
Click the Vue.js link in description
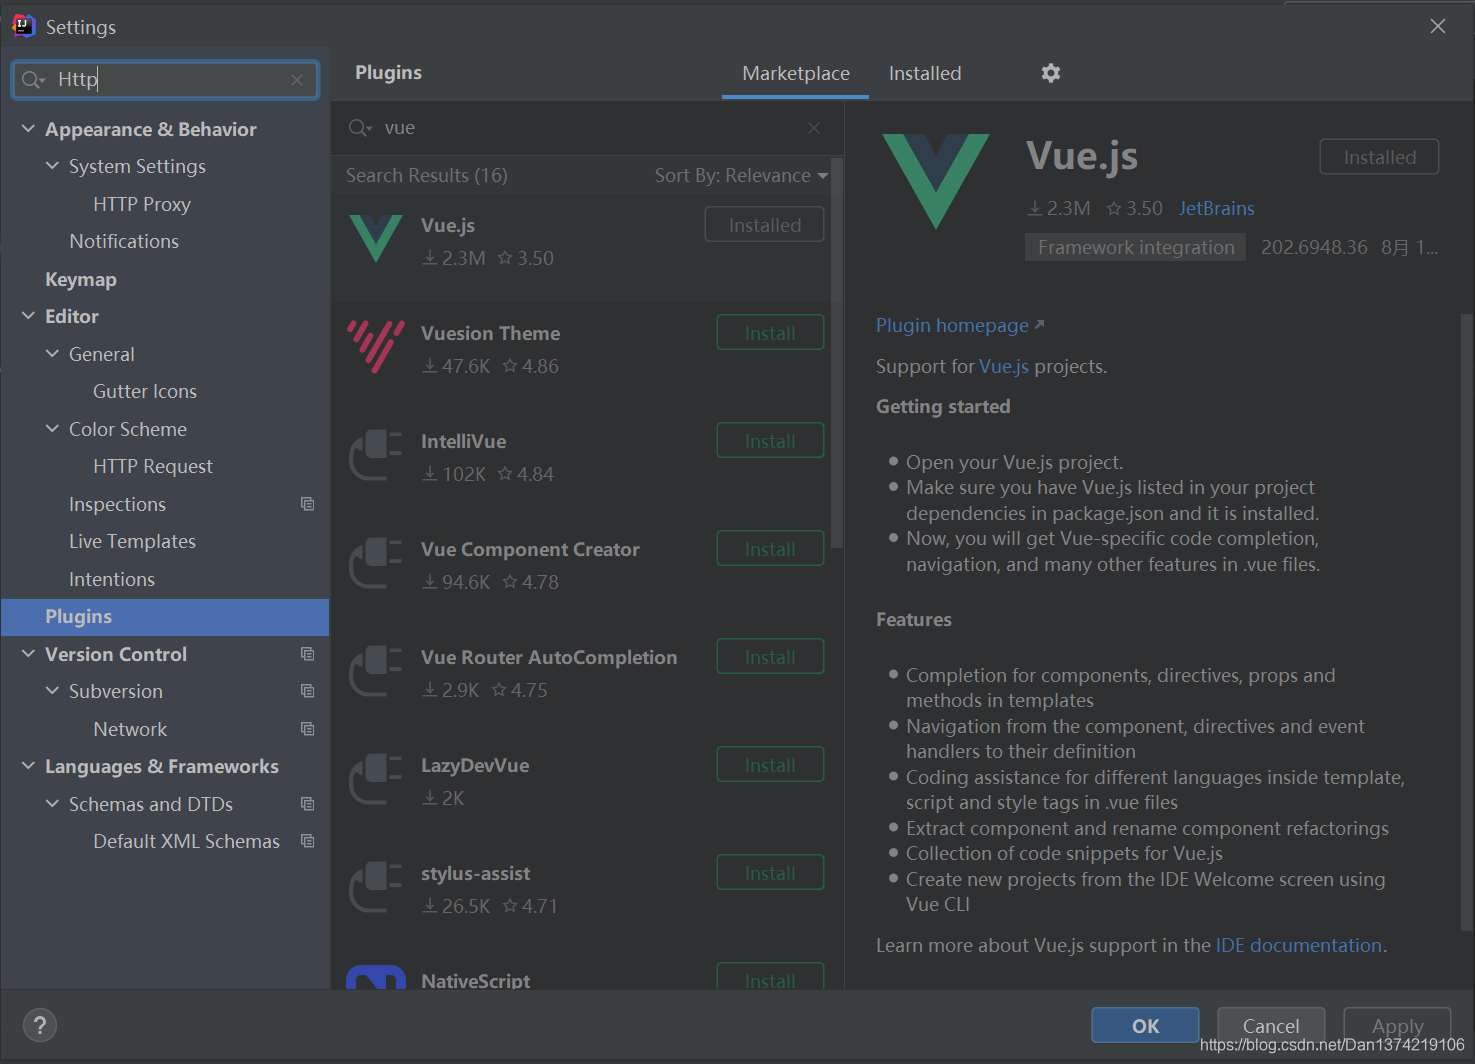1003,367
